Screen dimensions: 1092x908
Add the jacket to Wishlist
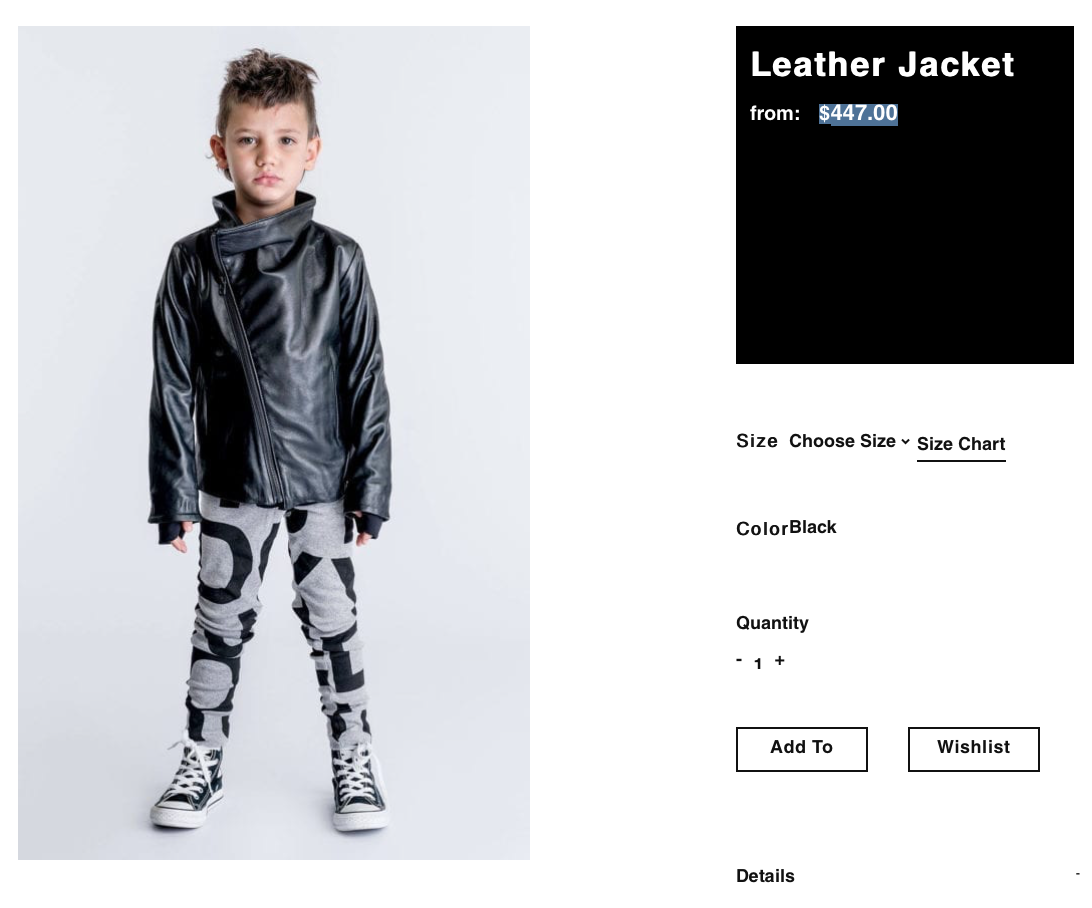[973, 749]
